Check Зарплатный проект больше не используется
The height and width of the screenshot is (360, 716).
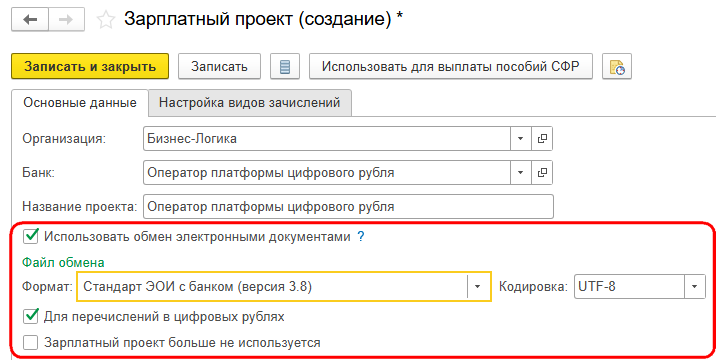coord(31,343)
